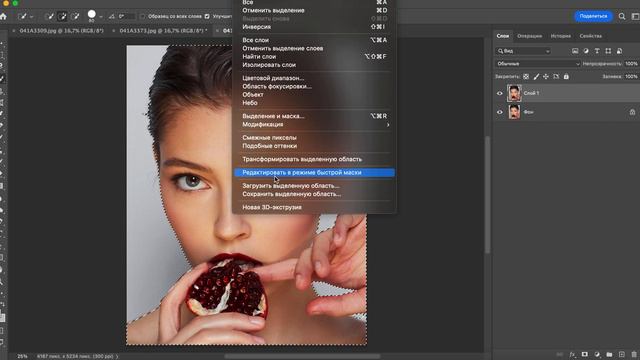Create new layer icon

(622, 355)
